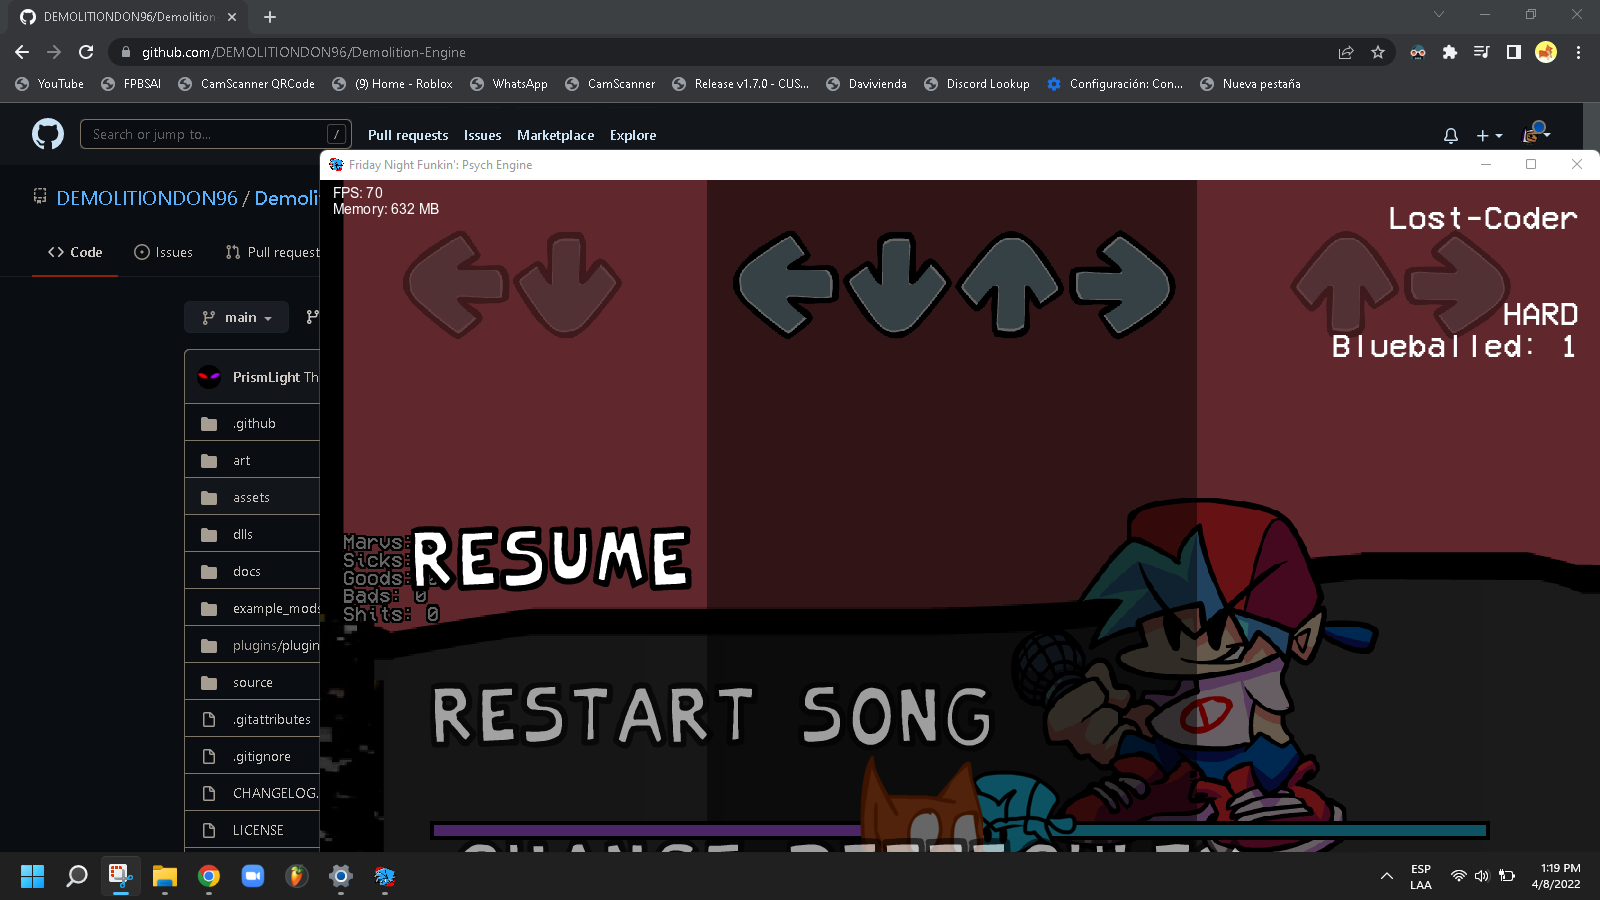Open the GitHub profile avatar menu

point(1536,132)
